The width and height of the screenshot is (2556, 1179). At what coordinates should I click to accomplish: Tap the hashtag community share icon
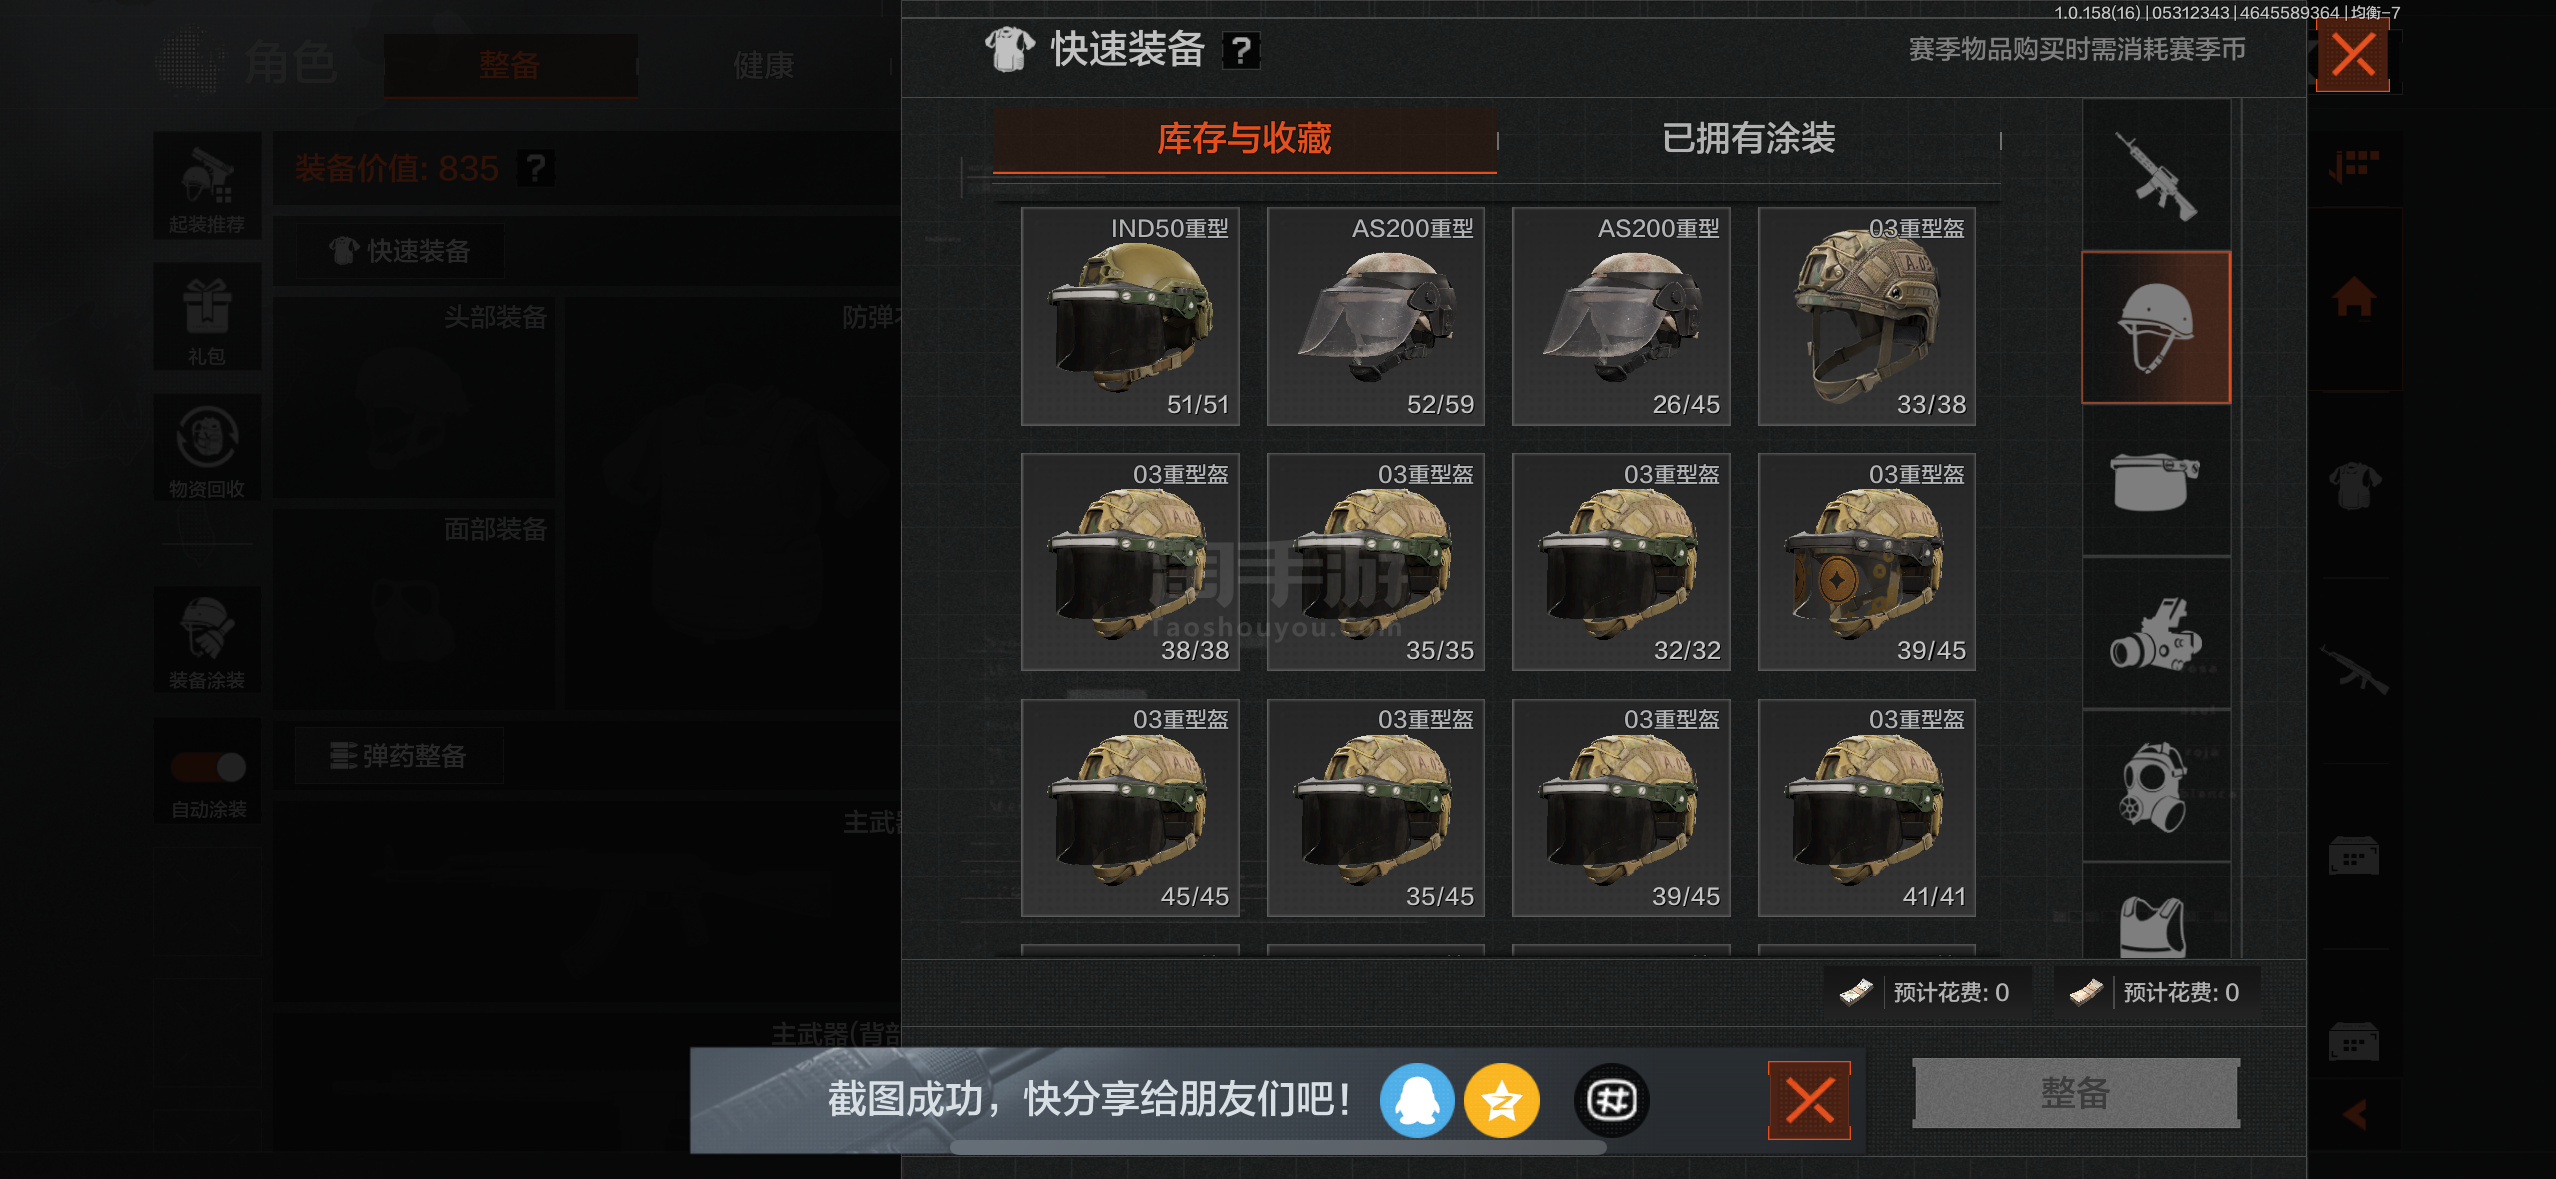(1611, 1100)
